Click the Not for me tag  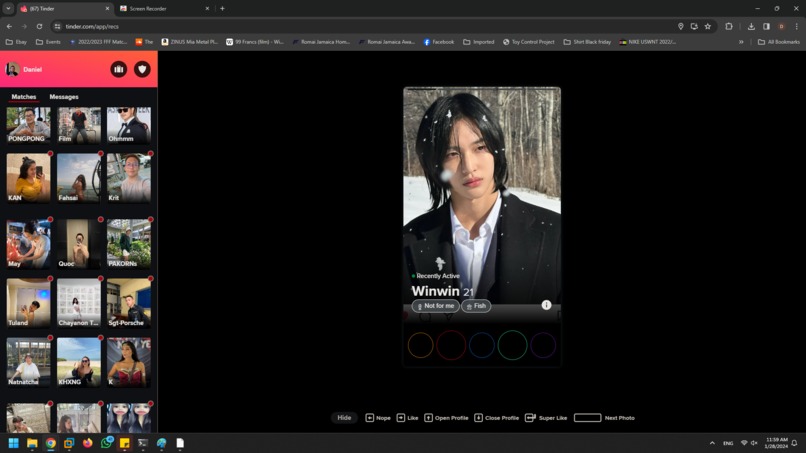click(435, 306)
